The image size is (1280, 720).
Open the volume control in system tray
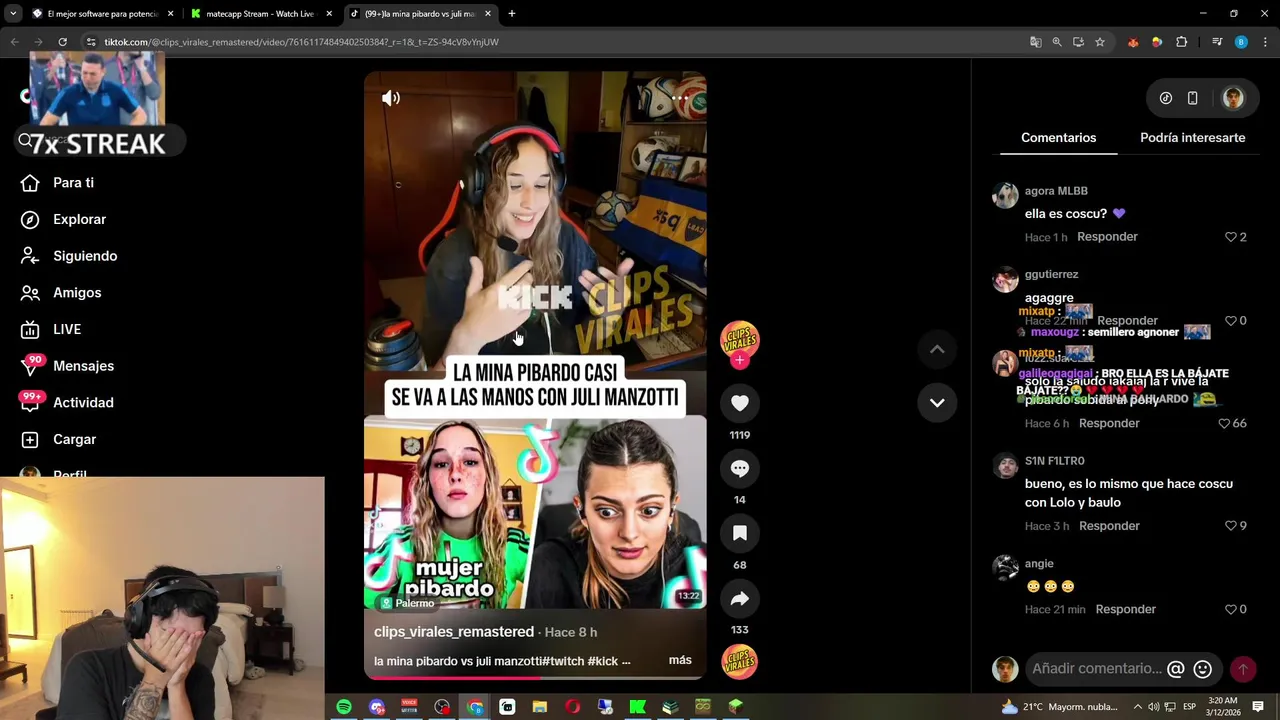pyautogui.click(x=1153, y=707)
